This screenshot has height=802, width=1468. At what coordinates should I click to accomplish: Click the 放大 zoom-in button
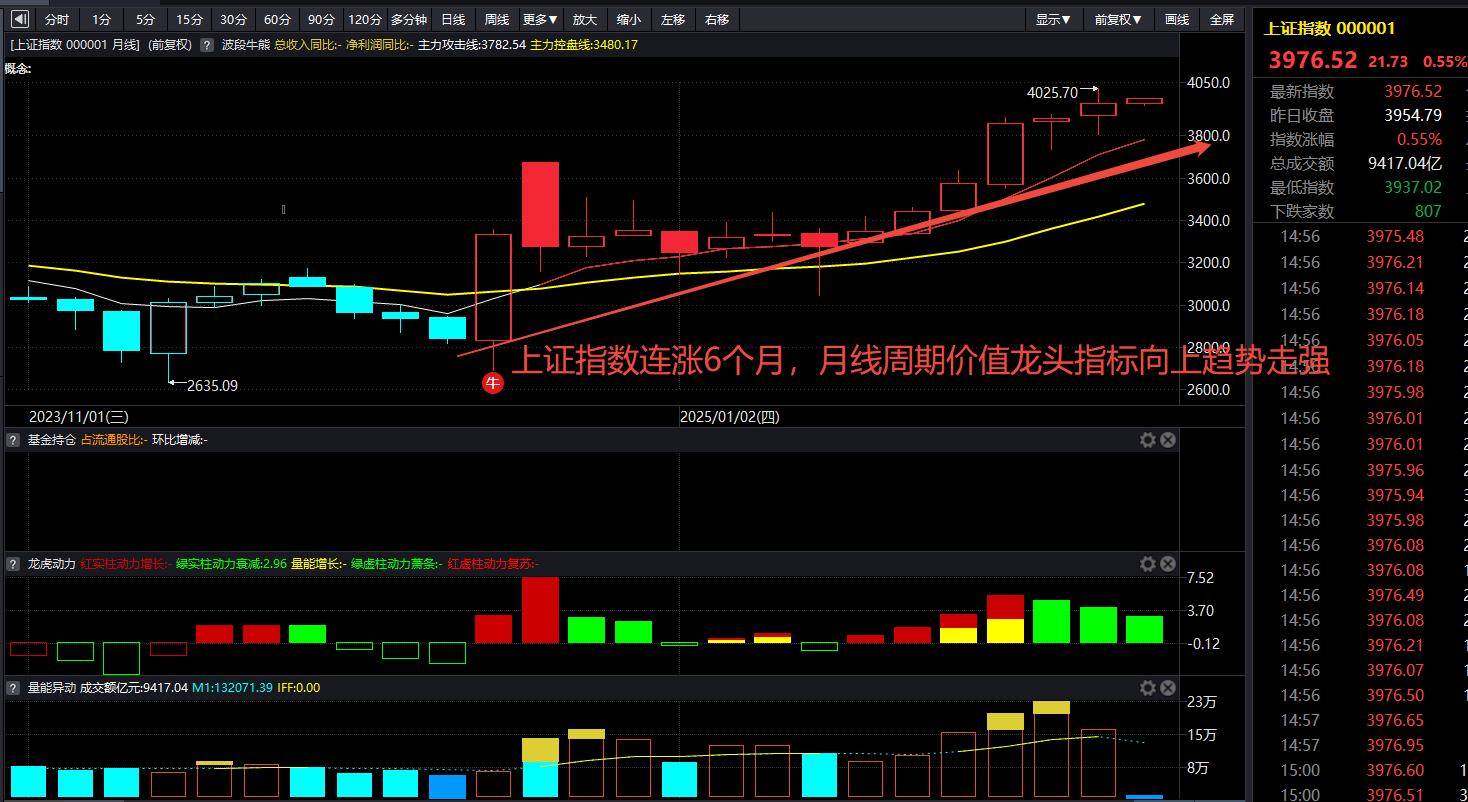[x=585, y=19]
